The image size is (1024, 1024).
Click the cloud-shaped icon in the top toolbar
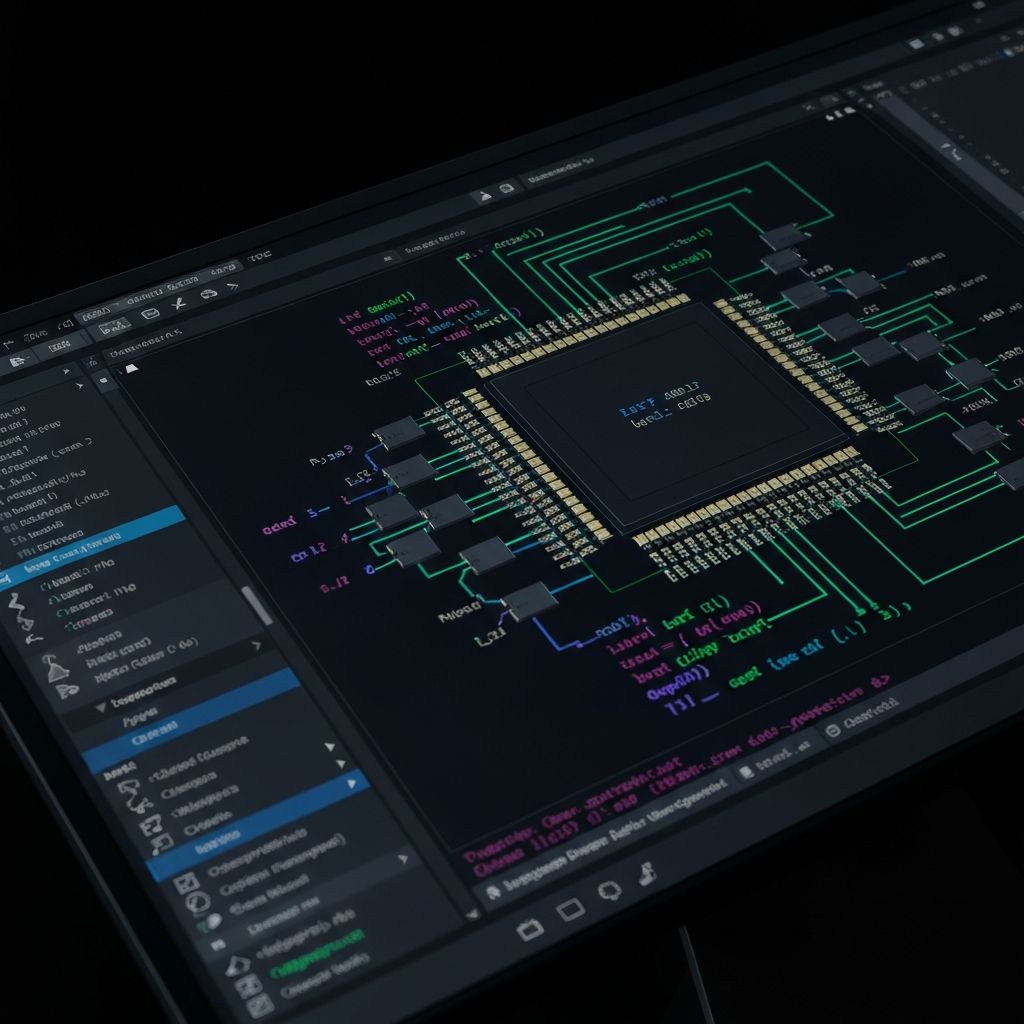click(208, 294)
